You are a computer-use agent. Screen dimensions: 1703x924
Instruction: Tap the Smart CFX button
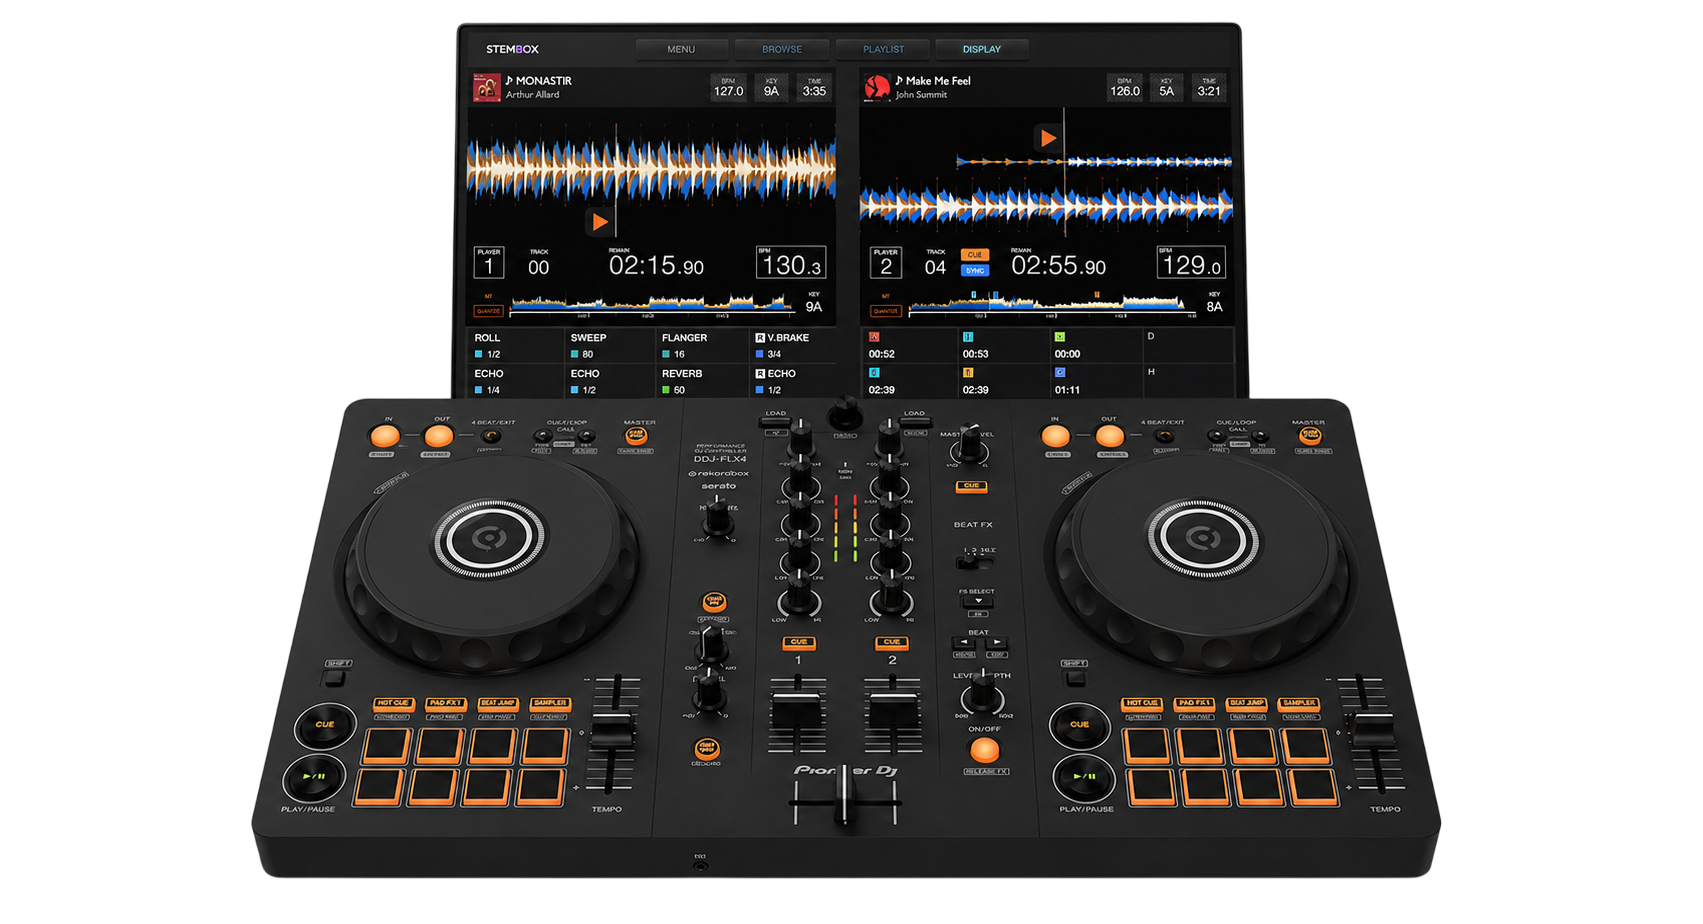click(x=714, y=602)
